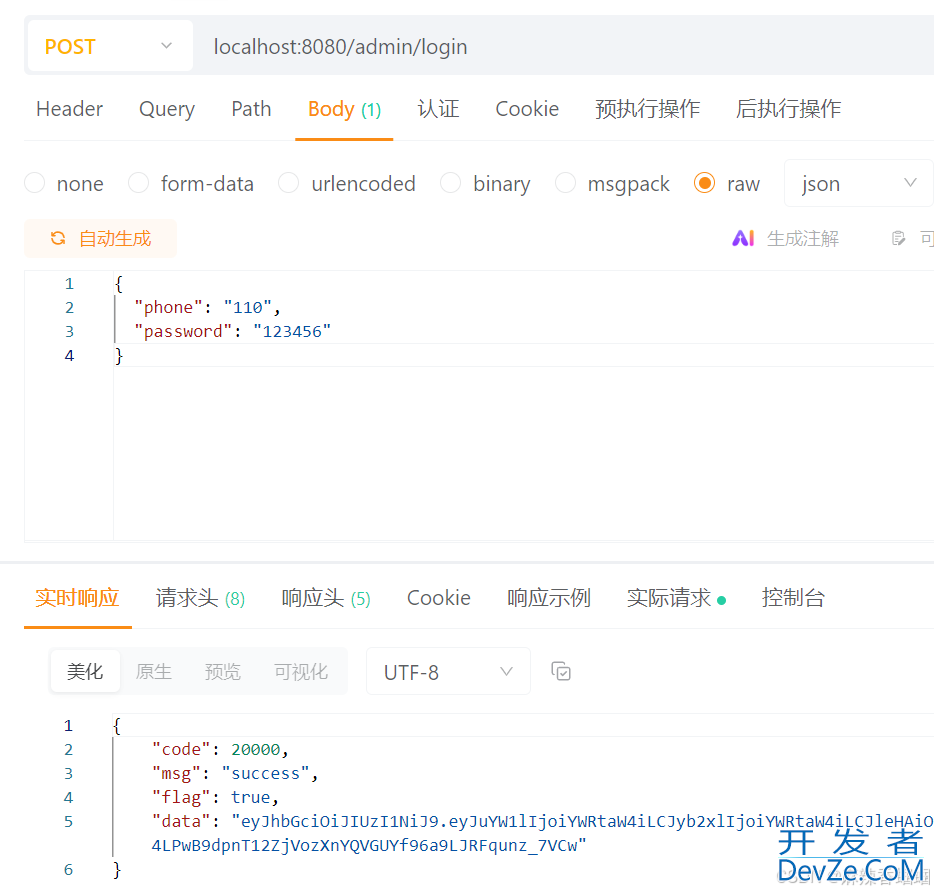The height and width of the screenshot is (892, 934).
Task: Open the 预执行操作 tab
Action: pyautogui.click(x=647, y=109)
